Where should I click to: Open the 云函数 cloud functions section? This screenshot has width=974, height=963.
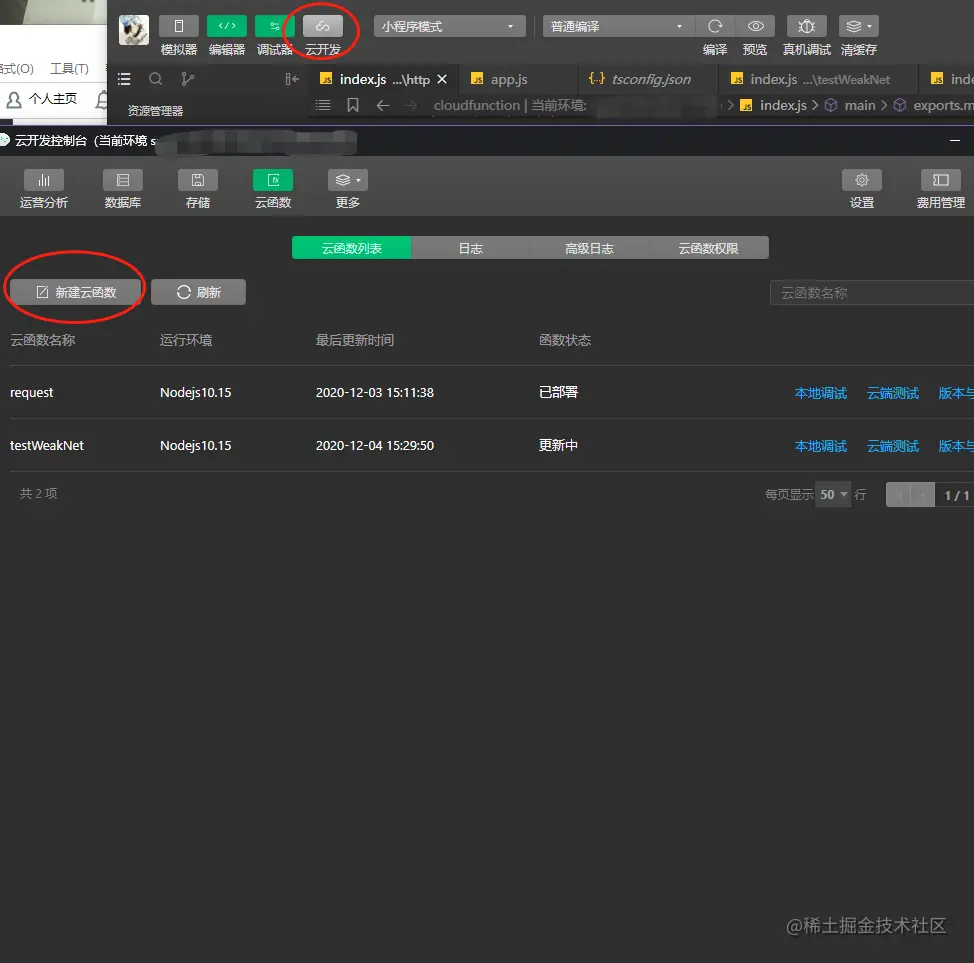point(273,189)
